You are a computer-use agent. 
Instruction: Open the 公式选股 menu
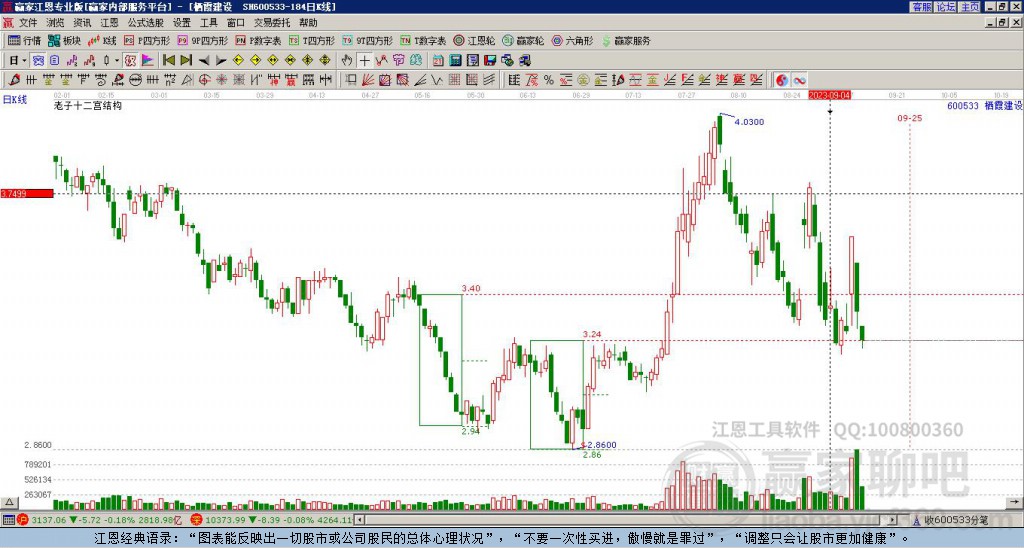(x=146, y=23)
